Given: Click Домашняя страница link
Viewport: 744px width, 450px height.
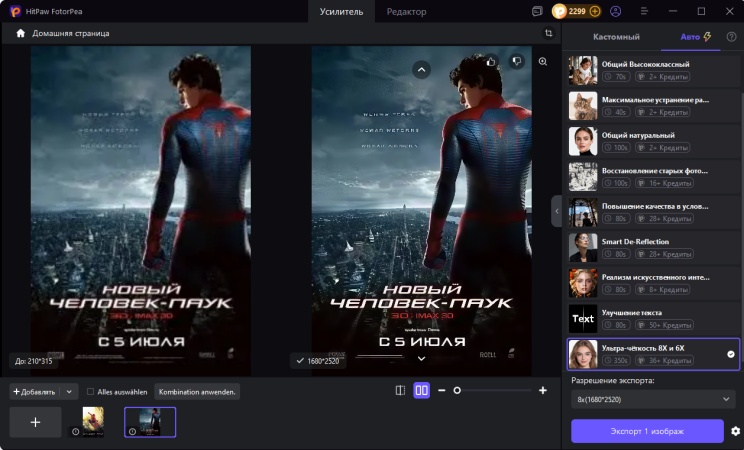Looking at the screenshot, I should click(x=71, y=33).
